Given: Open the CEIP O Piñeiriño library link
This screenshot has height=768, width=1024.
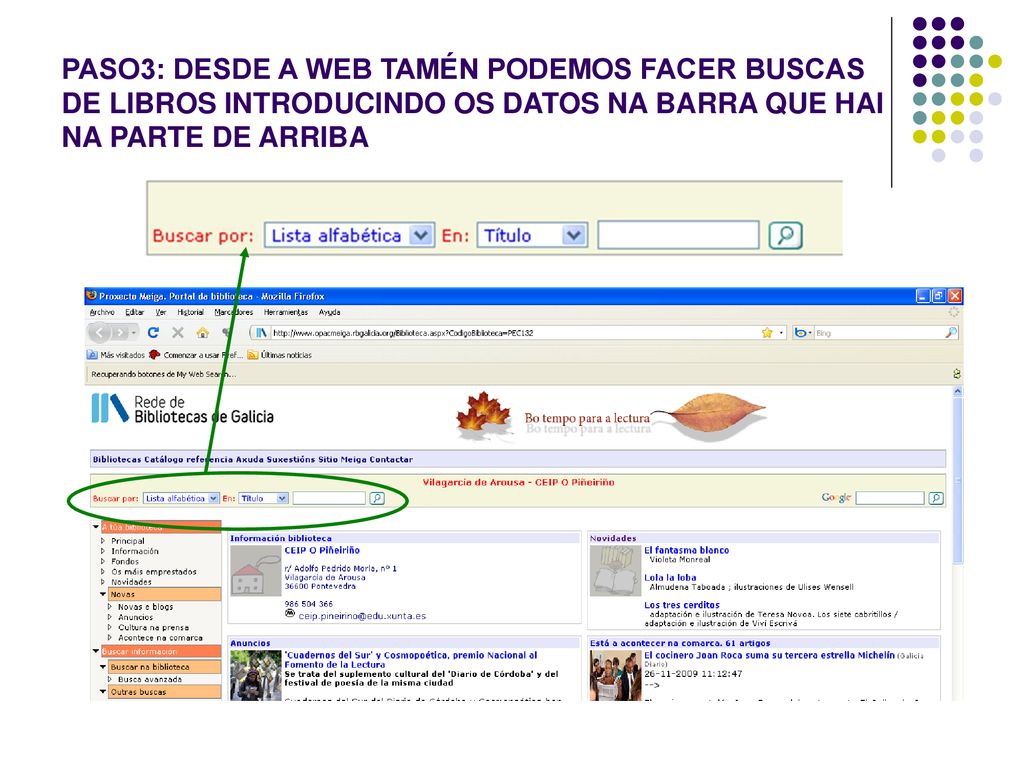Looking at the screenshot, I should point(322,551).
